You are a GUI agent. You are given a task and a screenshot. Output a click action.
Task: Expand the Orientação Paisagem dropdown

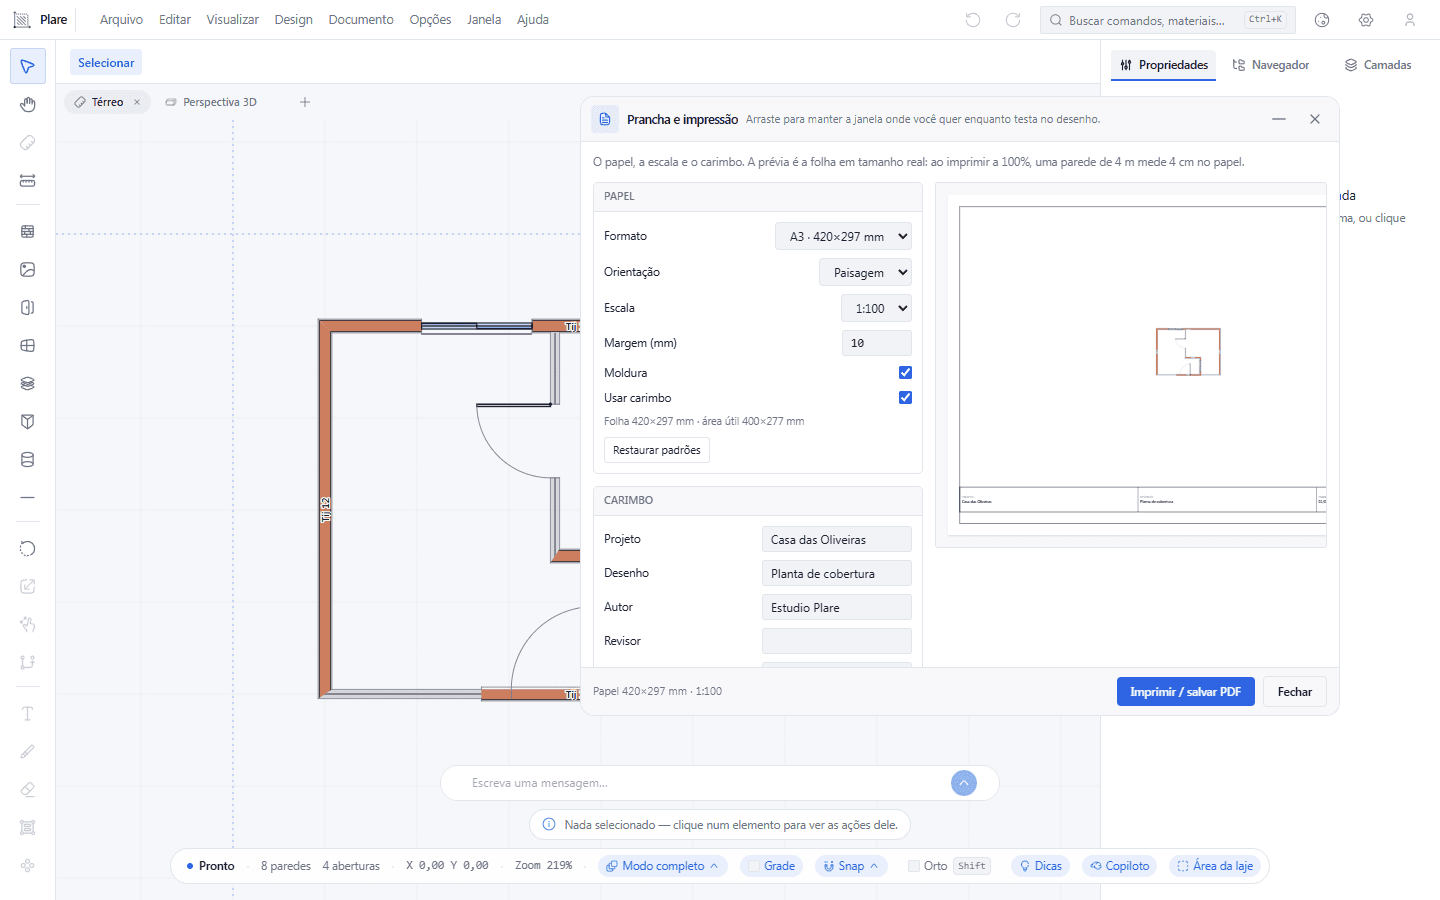tap(865, 272)
